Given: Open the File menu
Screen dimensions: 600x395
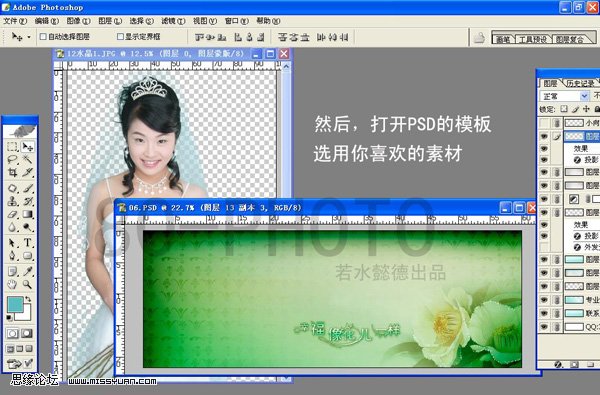Looking at the screenshot, I should 15,21.
